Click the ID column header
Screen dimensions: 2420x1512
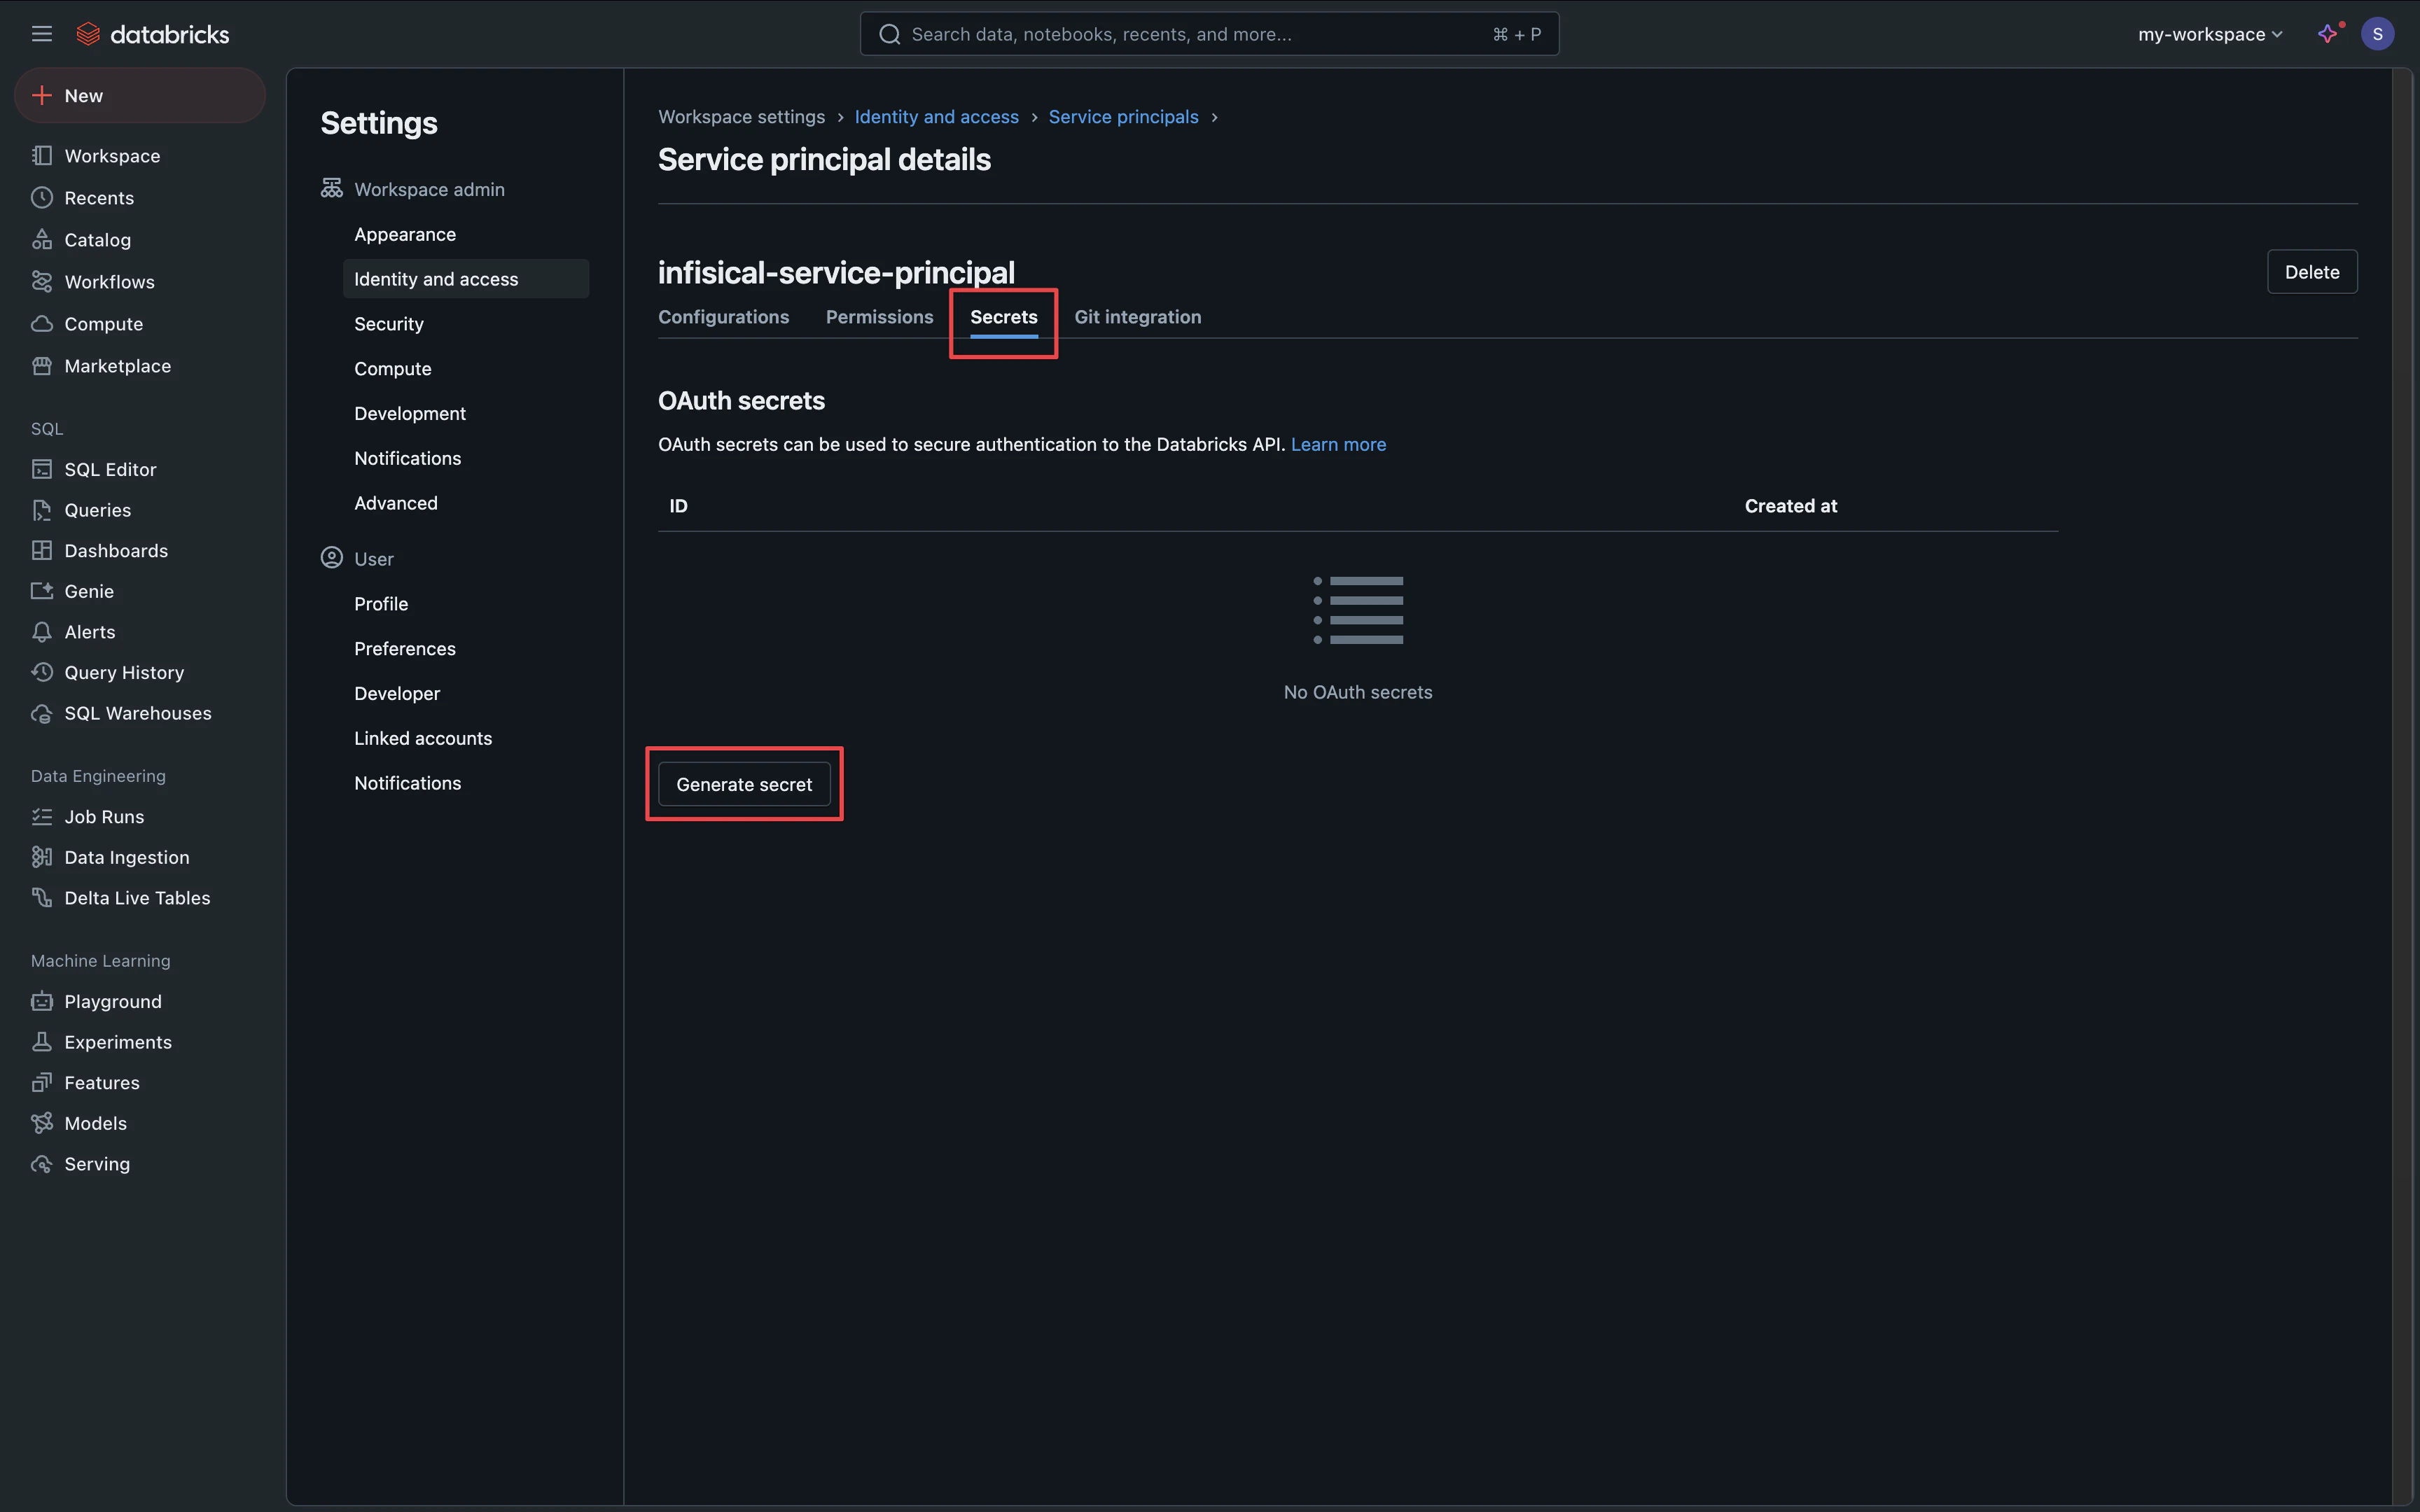[678, 506]
